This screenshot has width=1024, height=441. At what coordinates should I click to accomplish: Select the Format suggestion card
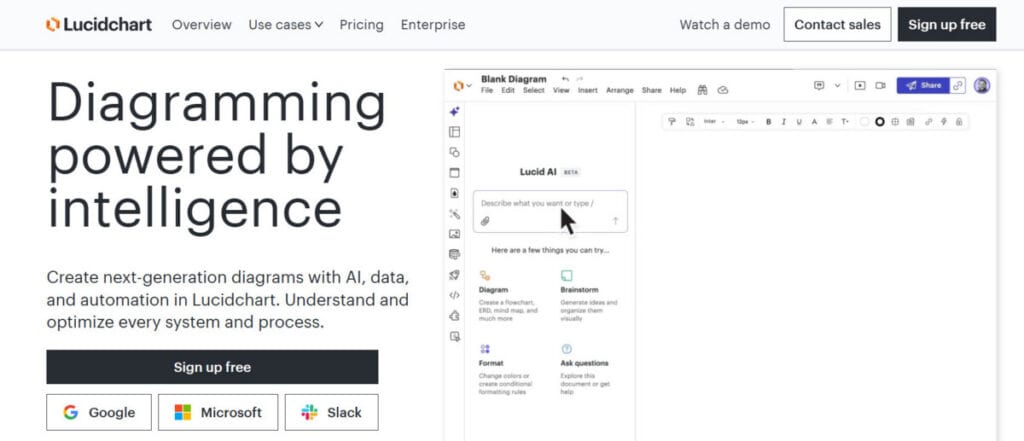pyautogui.click(x=508, y=369)
